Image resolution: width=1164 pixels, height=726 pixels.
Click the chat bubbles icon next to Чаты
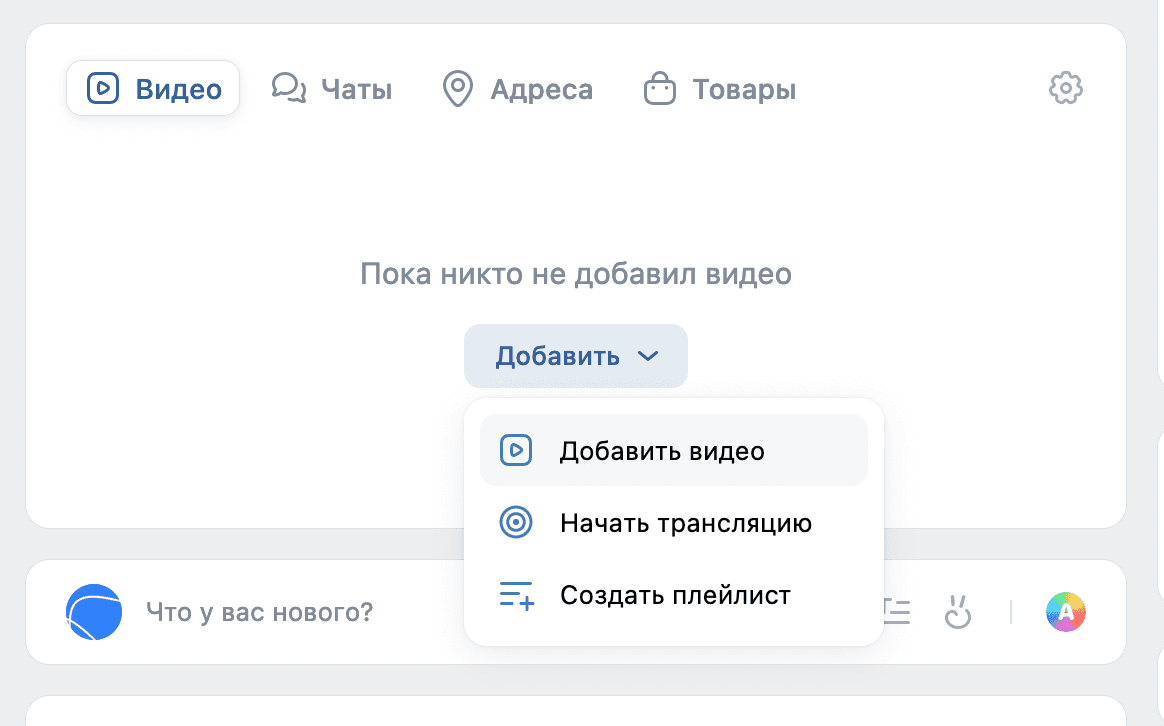point(287,88)
